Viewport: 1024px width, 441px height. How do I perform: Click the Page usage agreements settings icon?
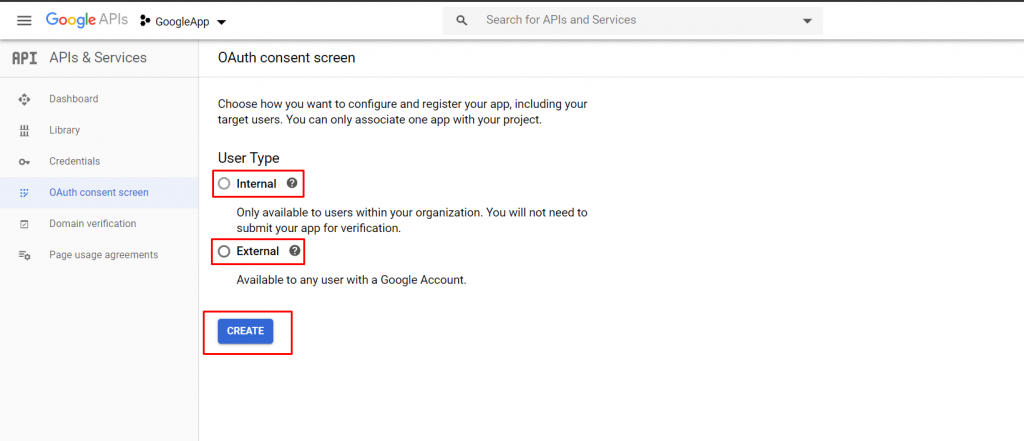click(x=24, y=255)
